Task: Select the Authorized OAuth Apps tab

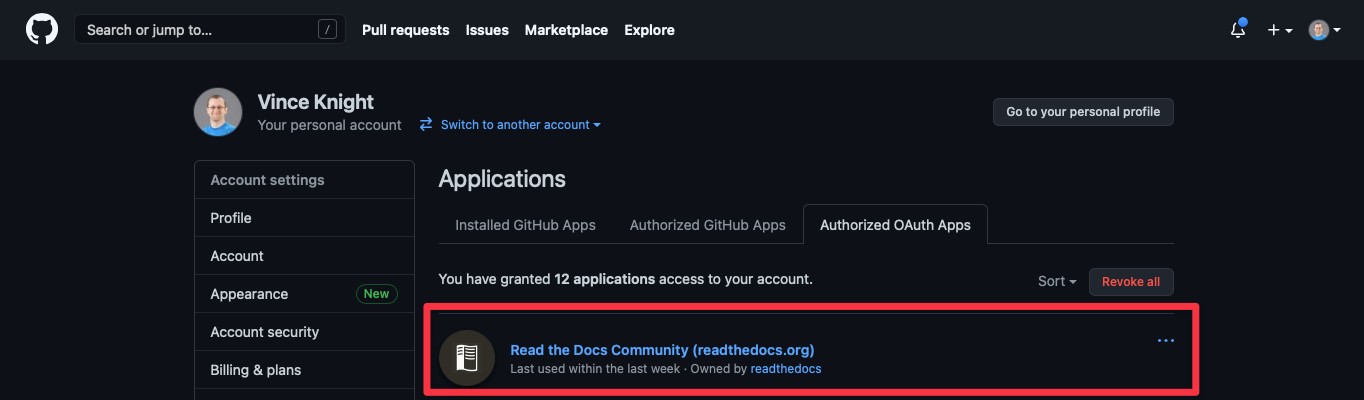Action: (x=895, y=225)
